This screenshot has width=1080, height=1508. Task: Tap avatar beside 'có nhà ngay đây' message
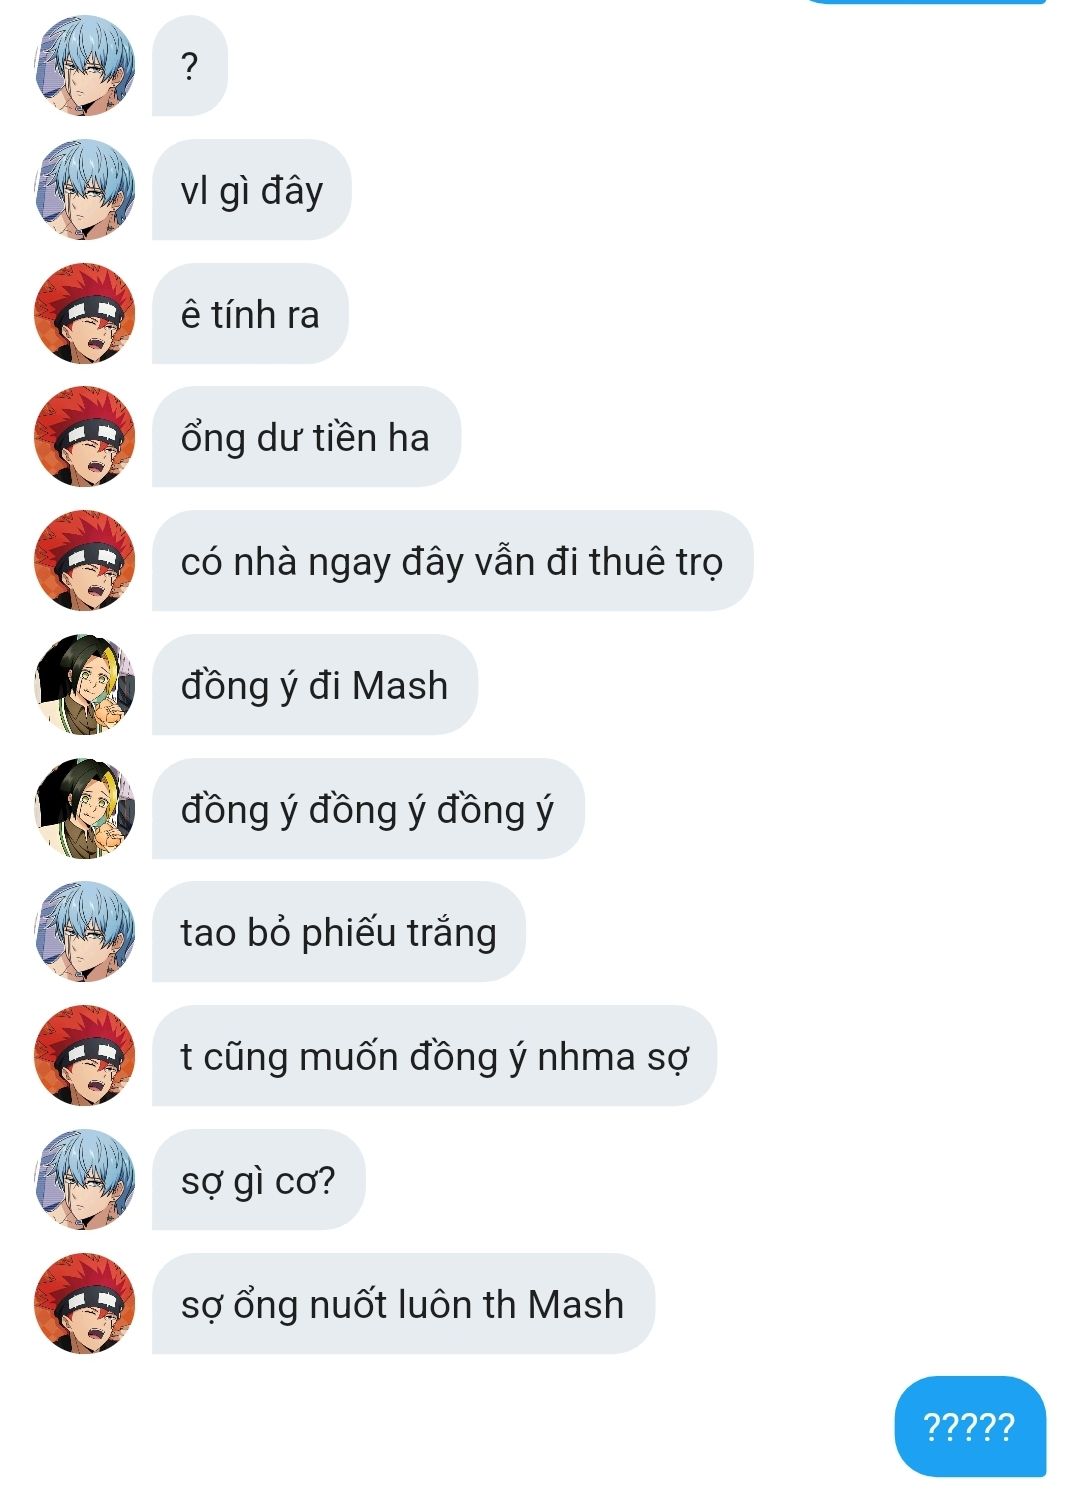click(x=85, y=561)
